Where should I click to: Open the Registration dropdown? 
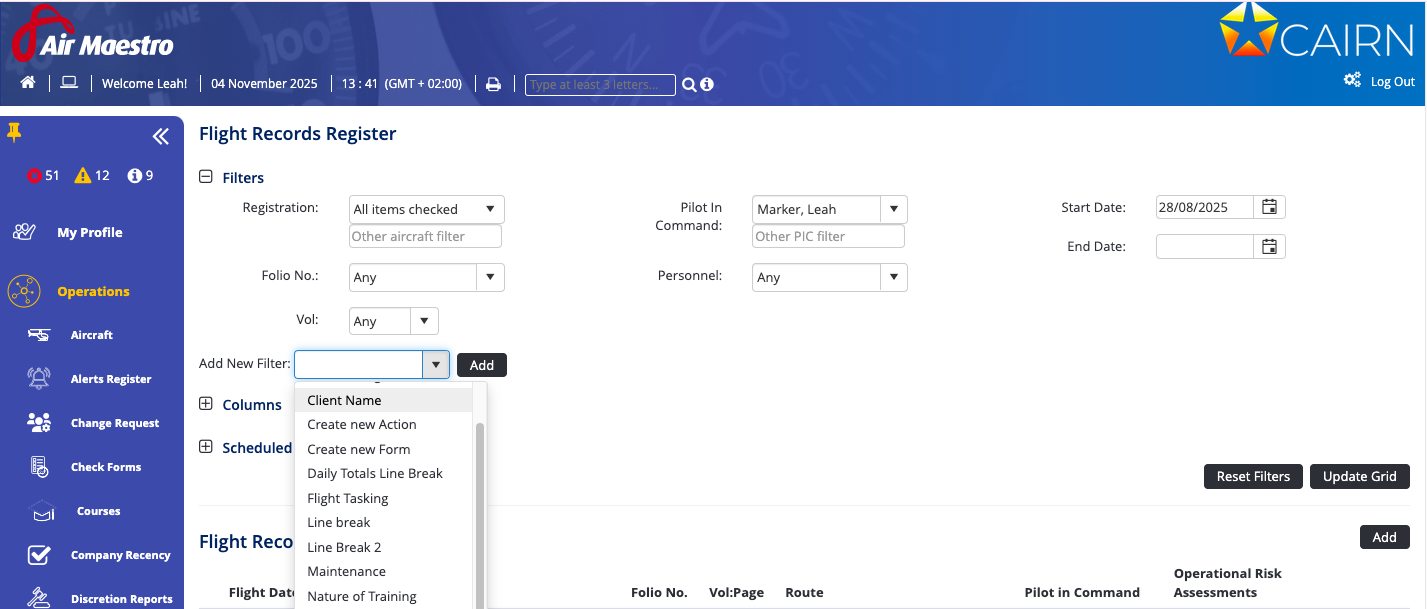[489, 209]
